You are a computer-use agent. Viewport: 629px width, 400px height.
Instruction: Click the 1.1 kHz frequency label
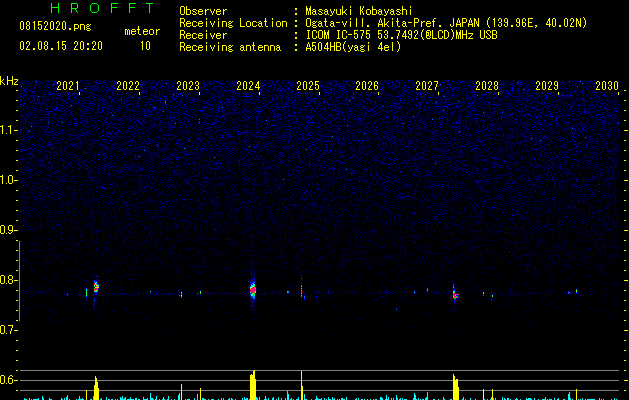click(9, 130)
